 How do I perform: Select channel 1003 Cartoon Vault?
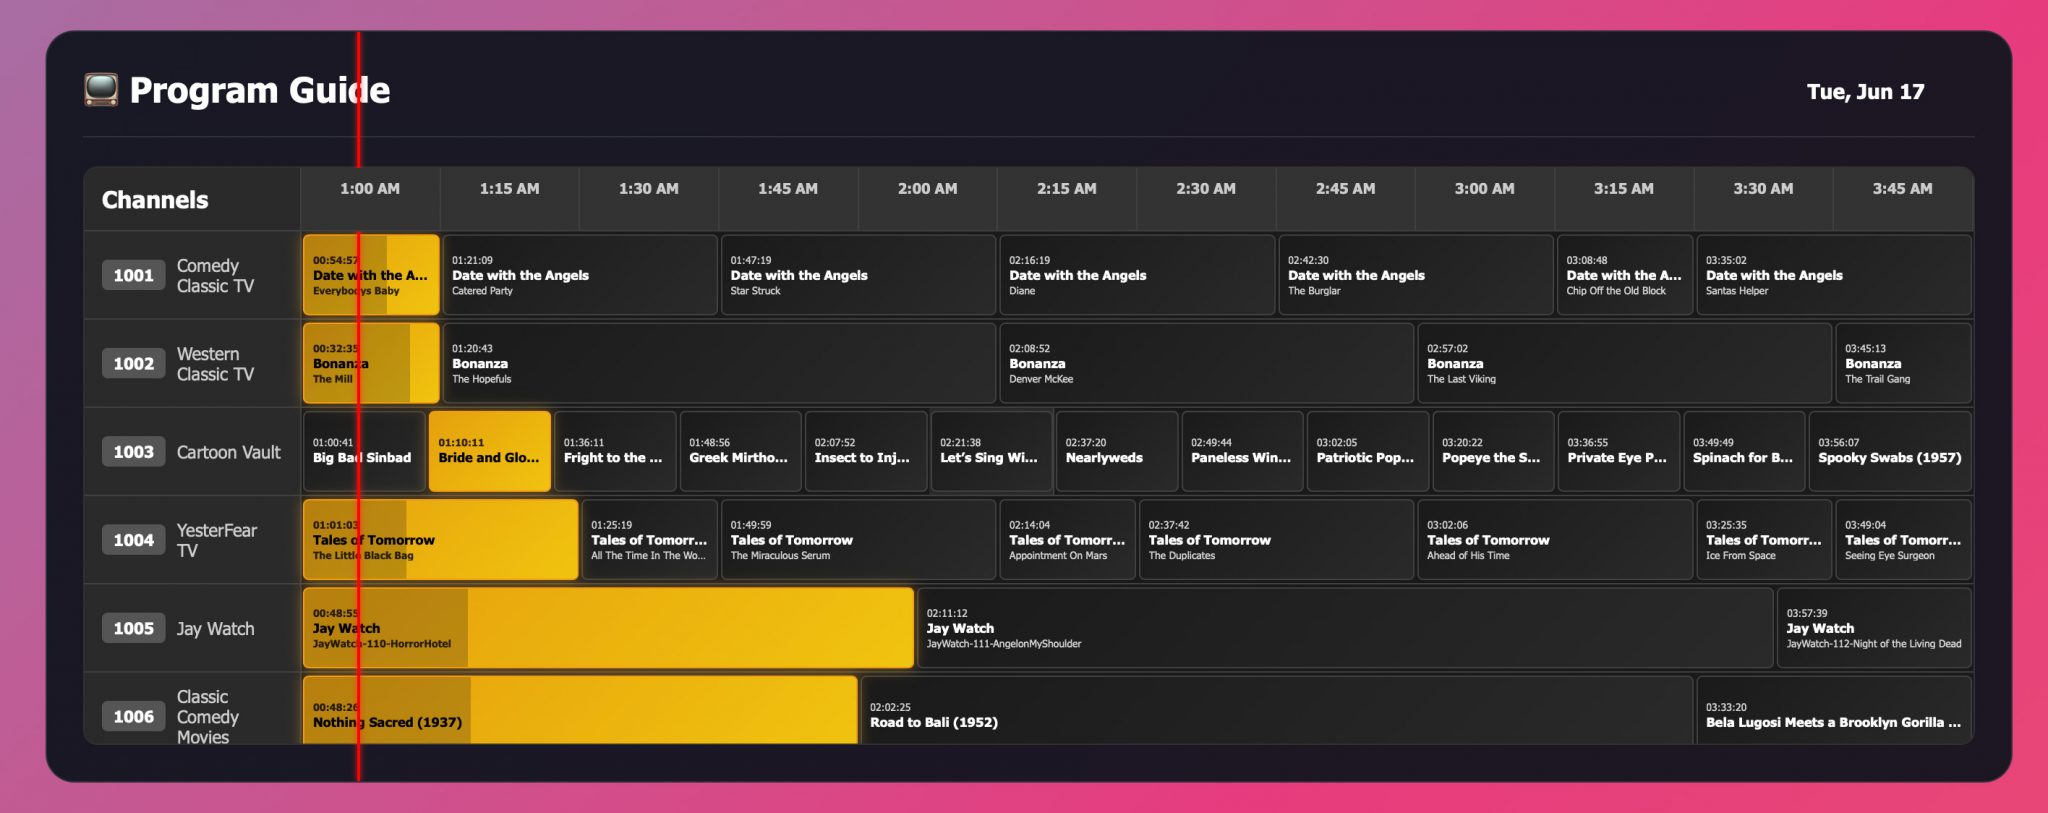coord(192,451)
